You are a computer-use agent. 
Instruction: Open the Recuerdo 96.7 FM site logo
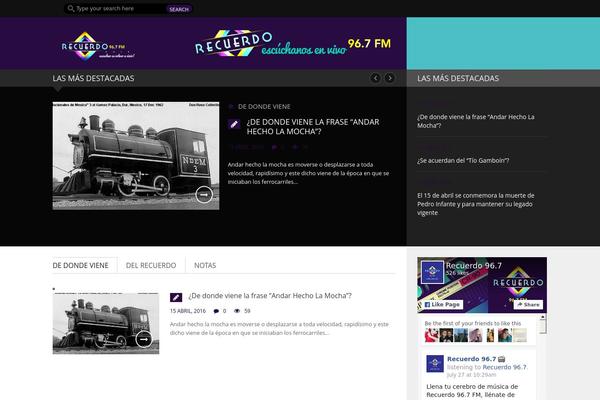pos(98,46)
